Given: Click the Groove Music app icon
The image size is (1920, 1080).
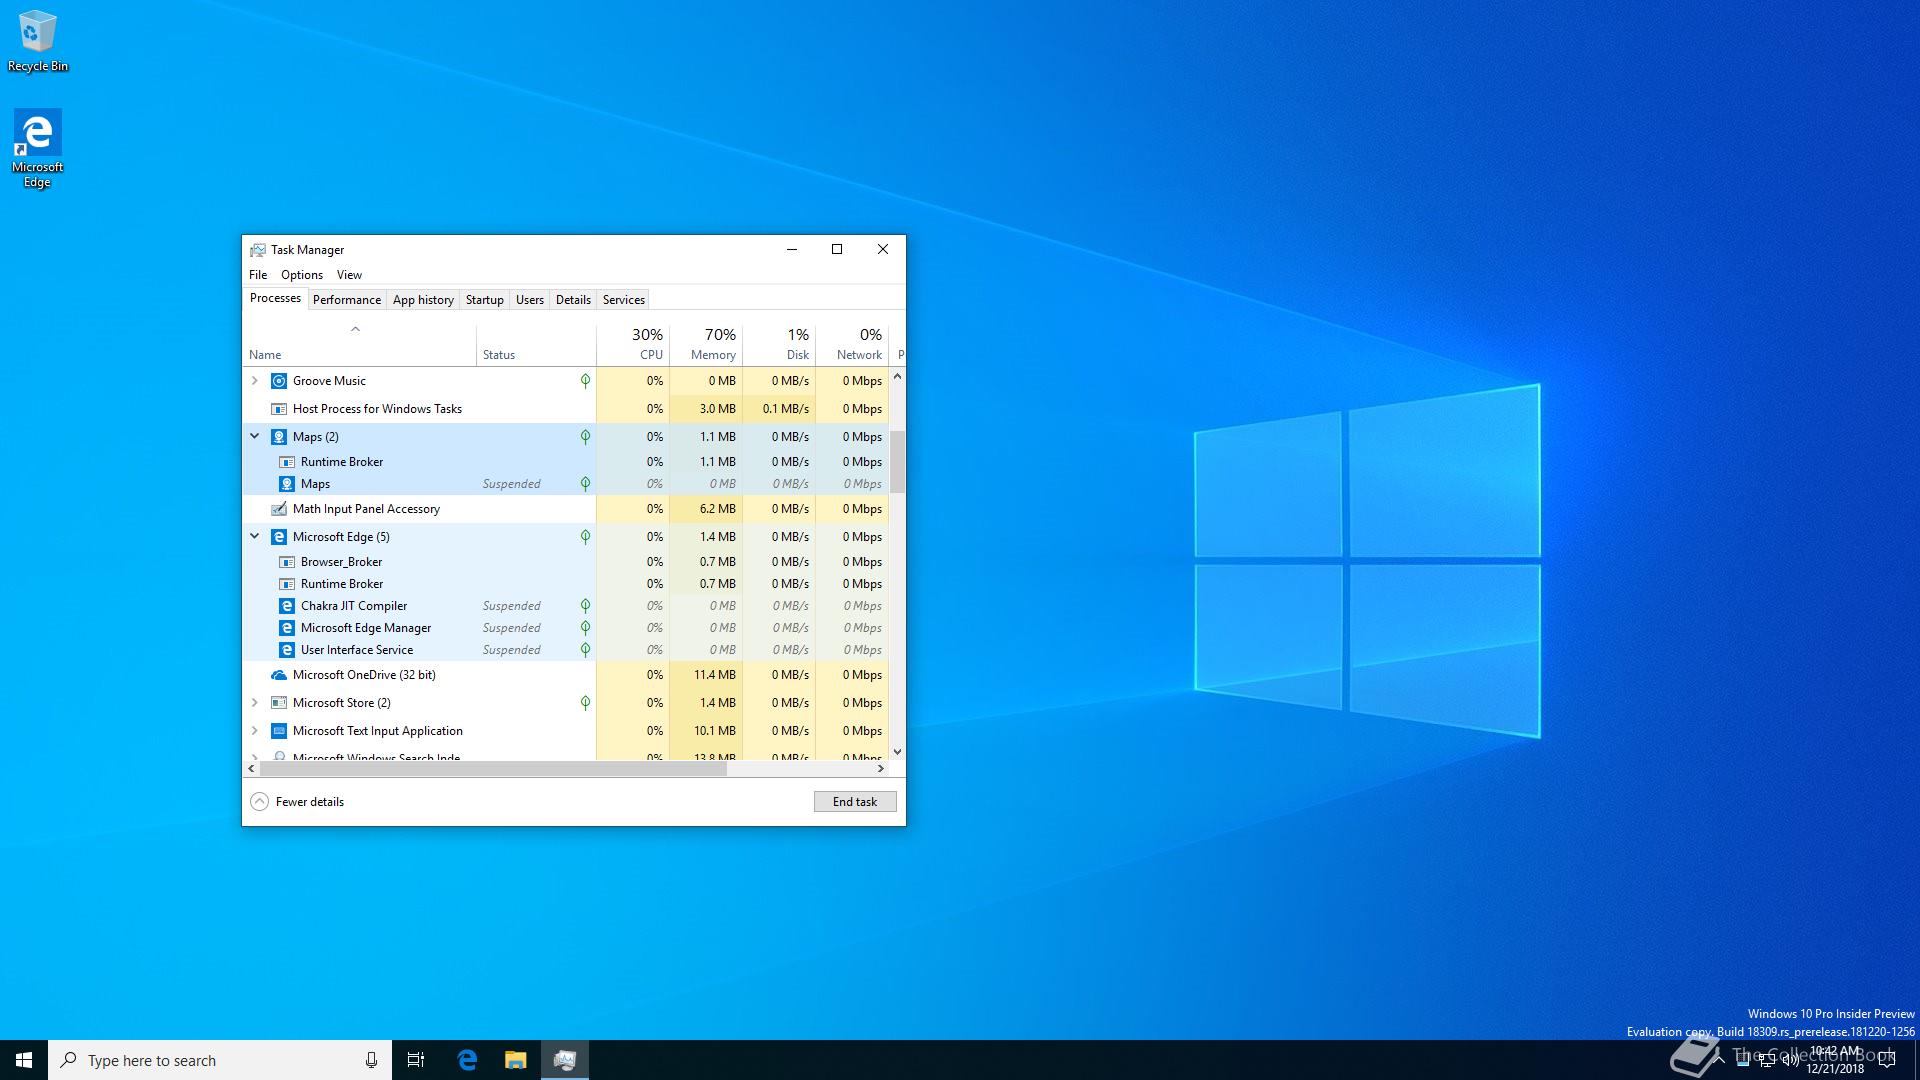Looking at the screenshot, I should pyautogui.click(x=279, y=381).
